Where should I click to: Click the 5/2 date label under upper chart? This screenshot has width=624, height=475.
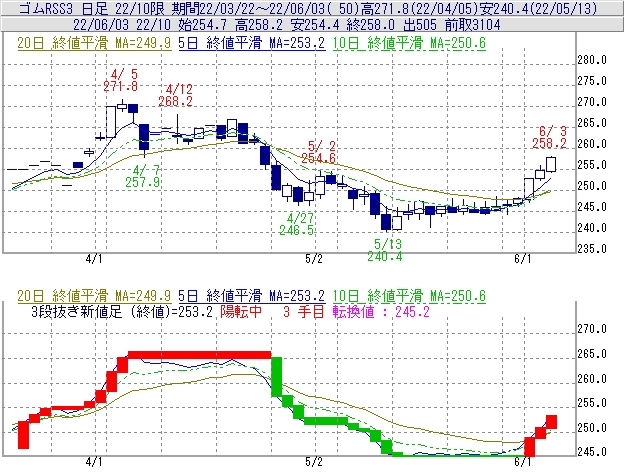(314, 259)
